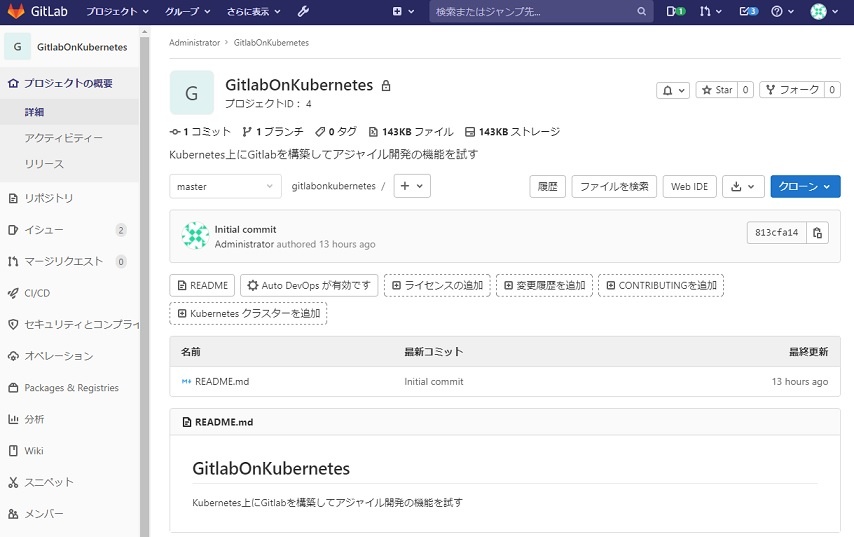Open the 1 ブランチ link
Viewport: 854px width, 537px height.
click(x=273, y=132)
